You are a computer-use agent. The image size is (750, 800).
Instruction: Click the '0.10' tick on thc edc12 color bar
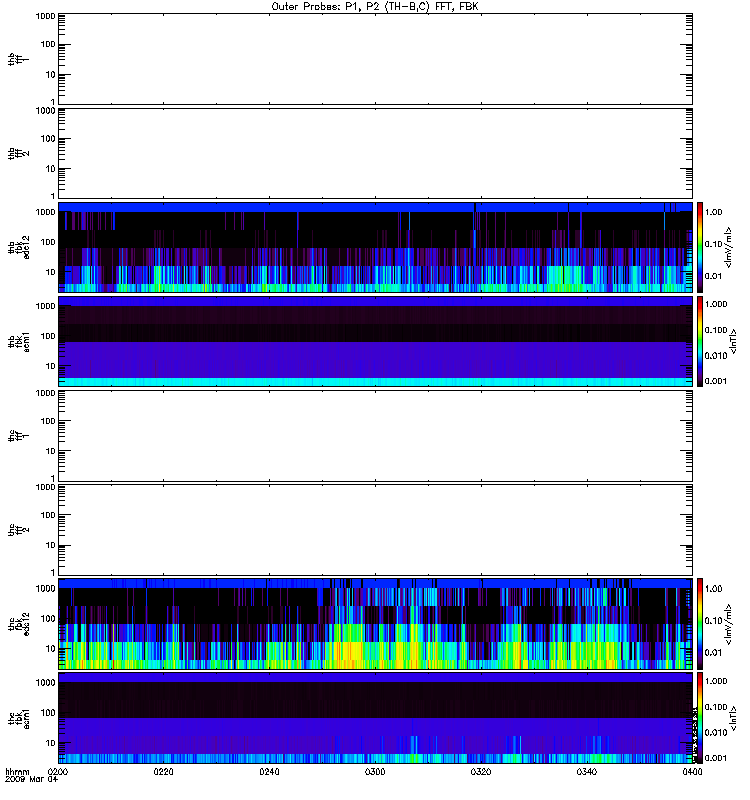[713, 620]
